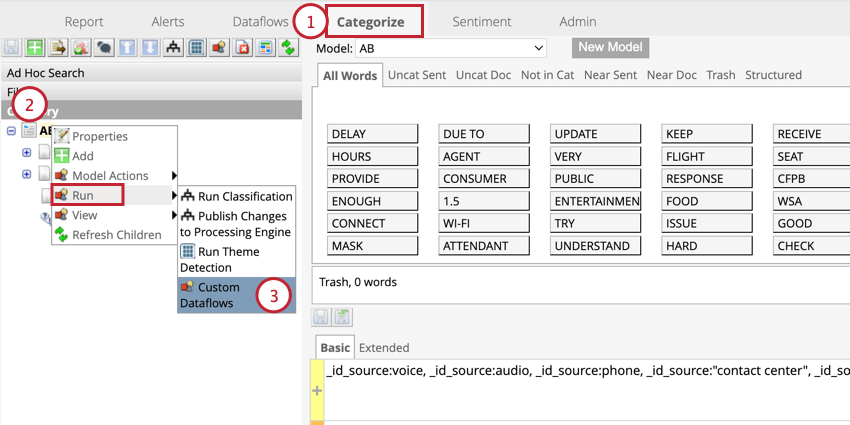Screen dimensions: 850x425
Task: Open Model Actions submenu in context menu
Action: coord(110,176)
